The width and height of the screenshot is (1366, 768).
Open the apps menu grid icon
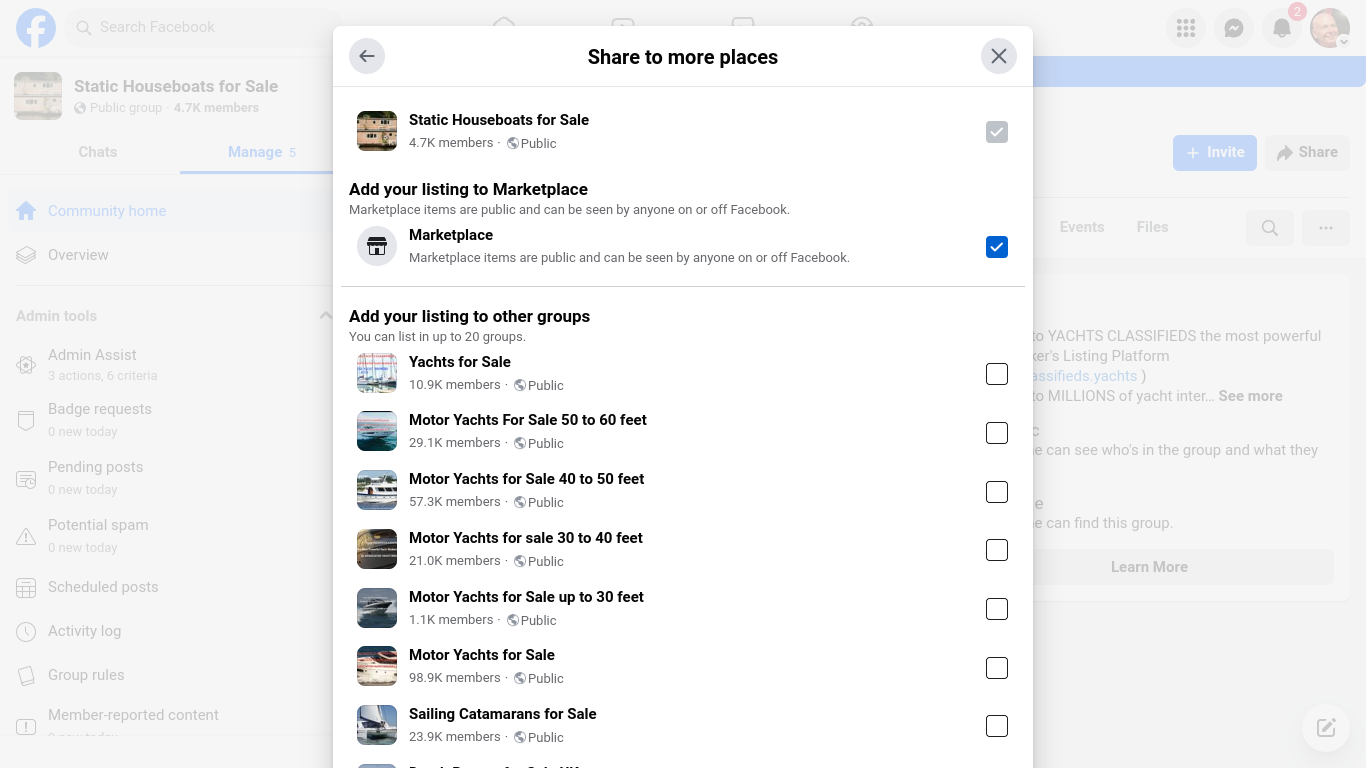pos(1186,28)
